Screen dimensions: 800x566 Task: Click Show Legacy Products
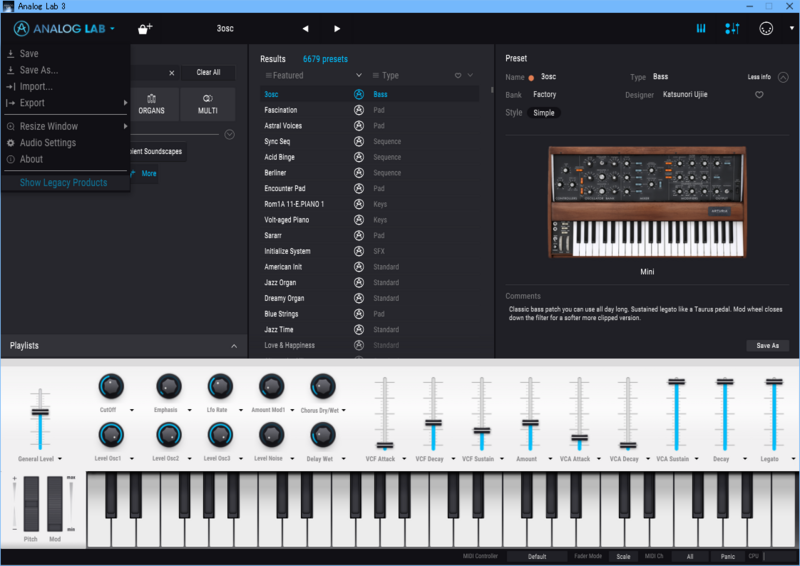pos(63,183)
